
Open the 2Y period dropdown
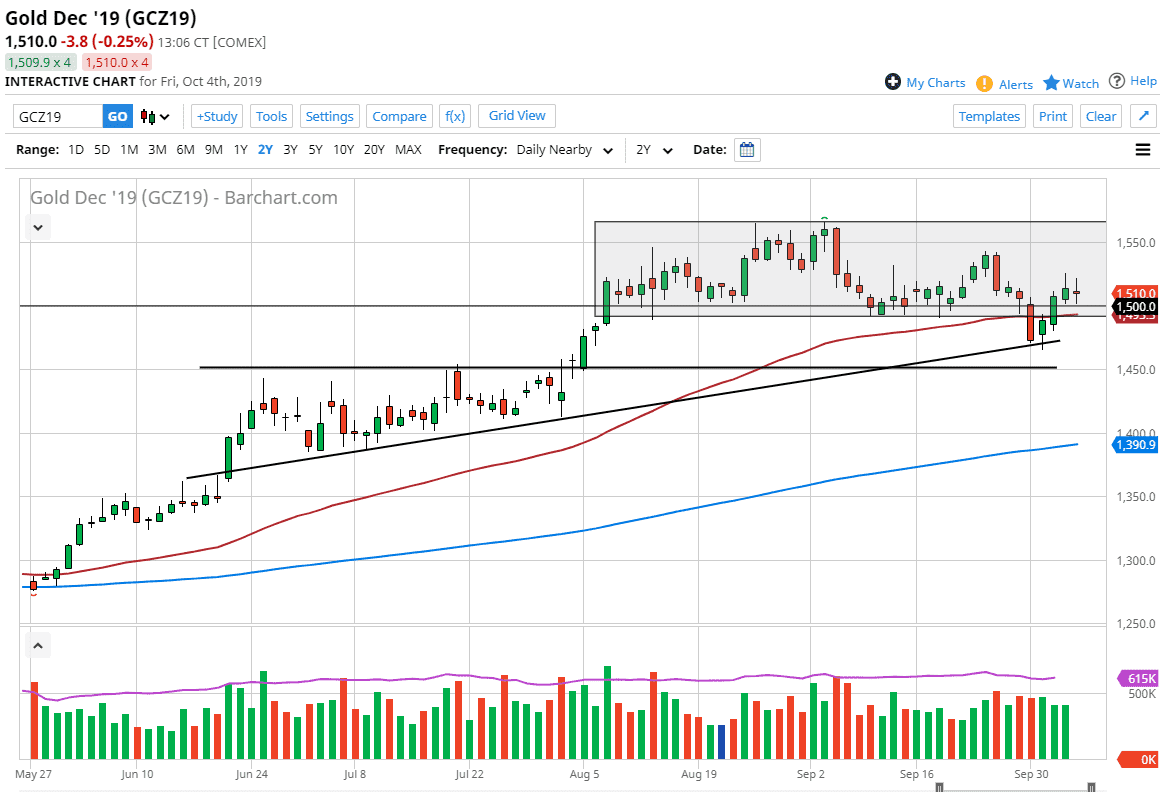click(655, 150)
